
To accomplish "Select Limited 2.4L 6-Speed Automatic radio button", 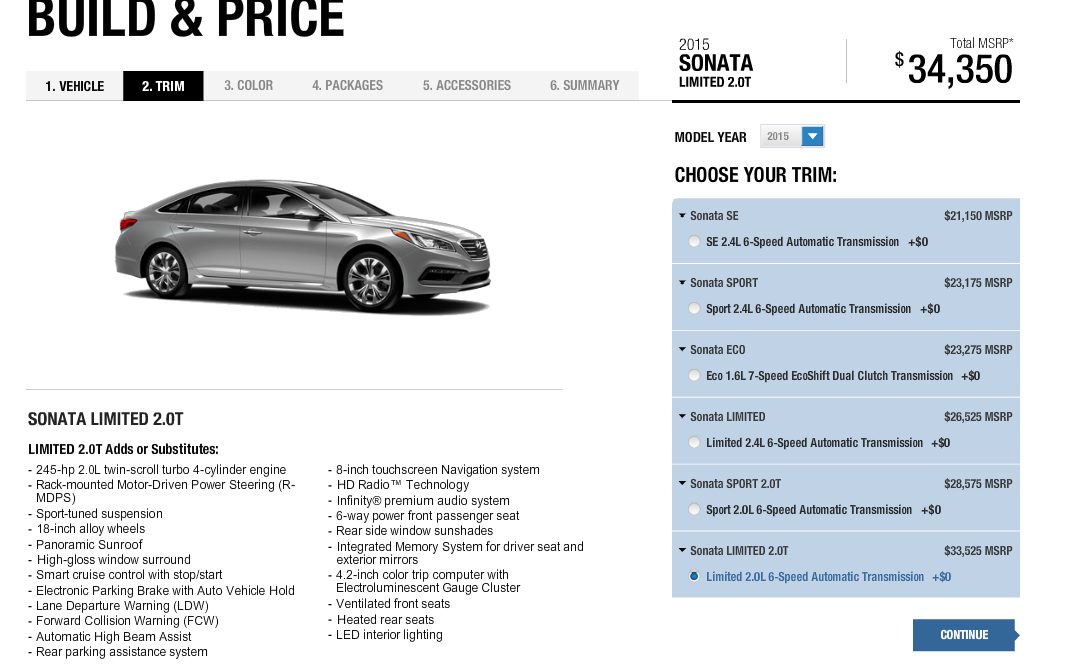I will point(694,443).
